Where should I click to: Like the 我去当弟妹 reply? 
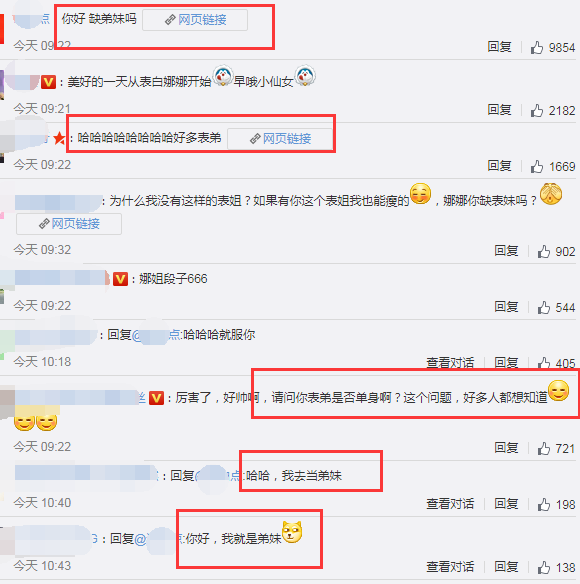click(543, 505)
